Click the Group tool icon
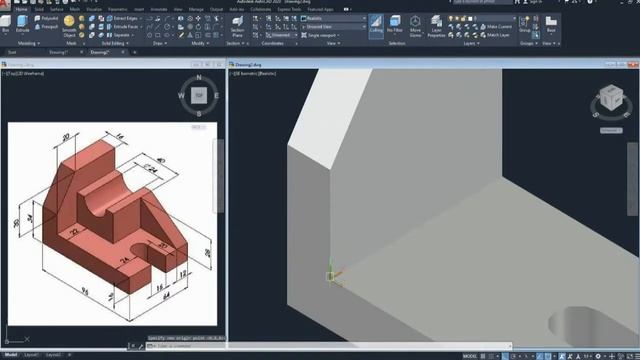The image size is (640, 360). [524, 24]
